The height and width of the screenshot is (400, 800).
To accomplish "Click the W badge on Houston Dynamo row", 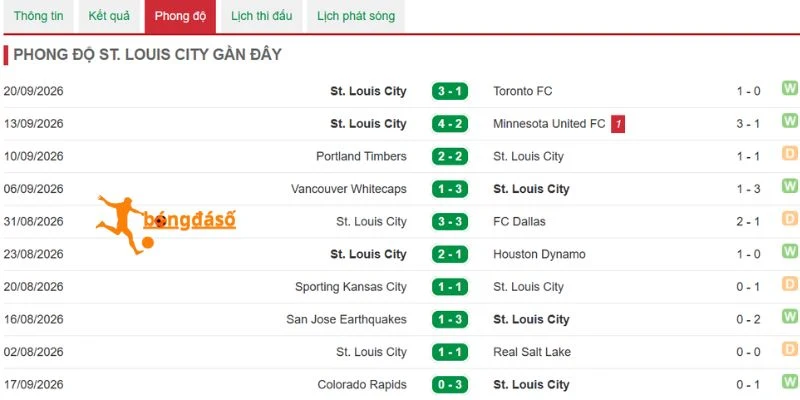I will (790, 252).
